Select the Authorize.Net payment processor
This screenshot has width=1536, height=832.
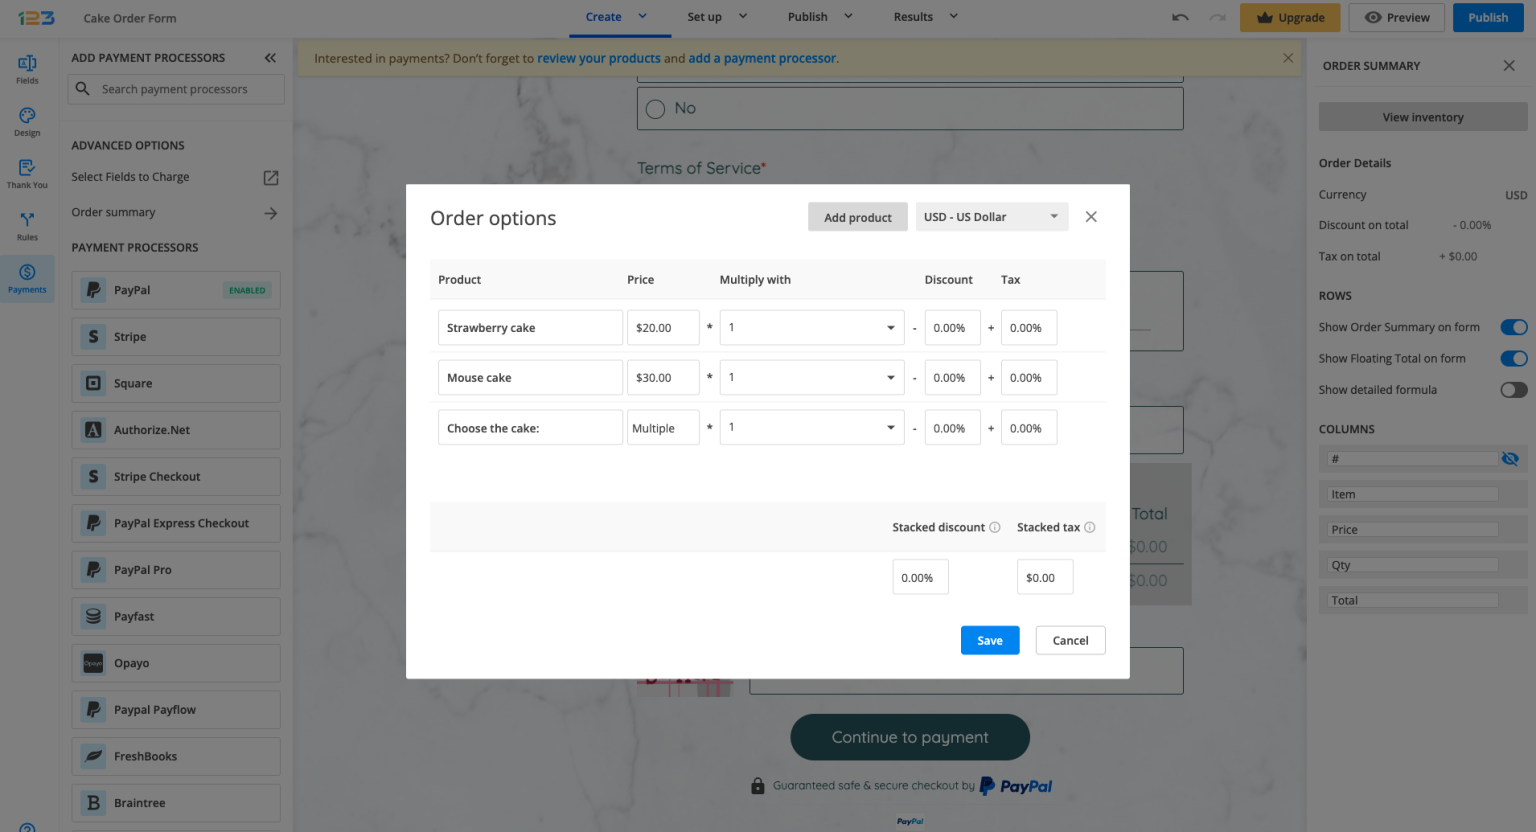pyautogui.click(x=176, y=430)
